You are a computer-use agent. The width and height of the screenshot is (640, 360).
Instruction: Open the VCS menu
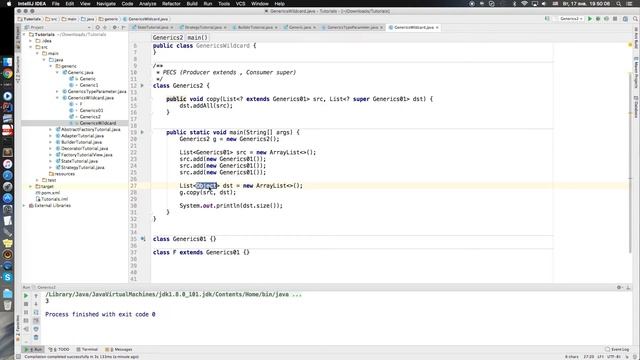pyautogui.click(x=240, y=4)
